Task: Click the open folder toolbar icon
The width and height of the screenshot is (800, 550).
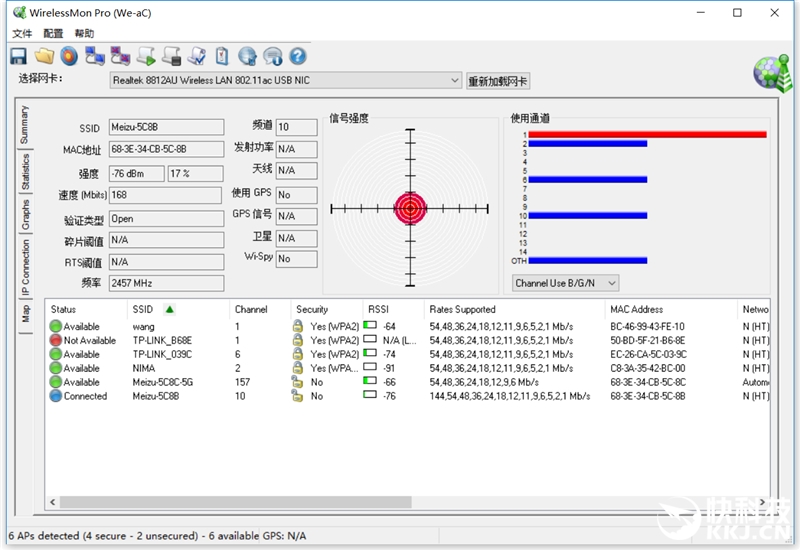Action: [x=44, y=56]
